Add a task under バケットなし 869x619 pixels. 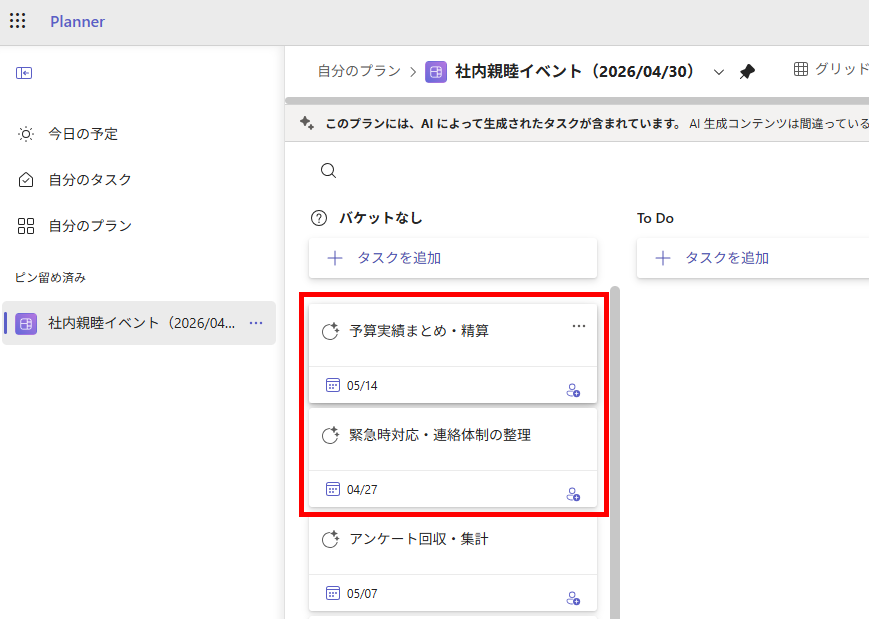(453, 258)
